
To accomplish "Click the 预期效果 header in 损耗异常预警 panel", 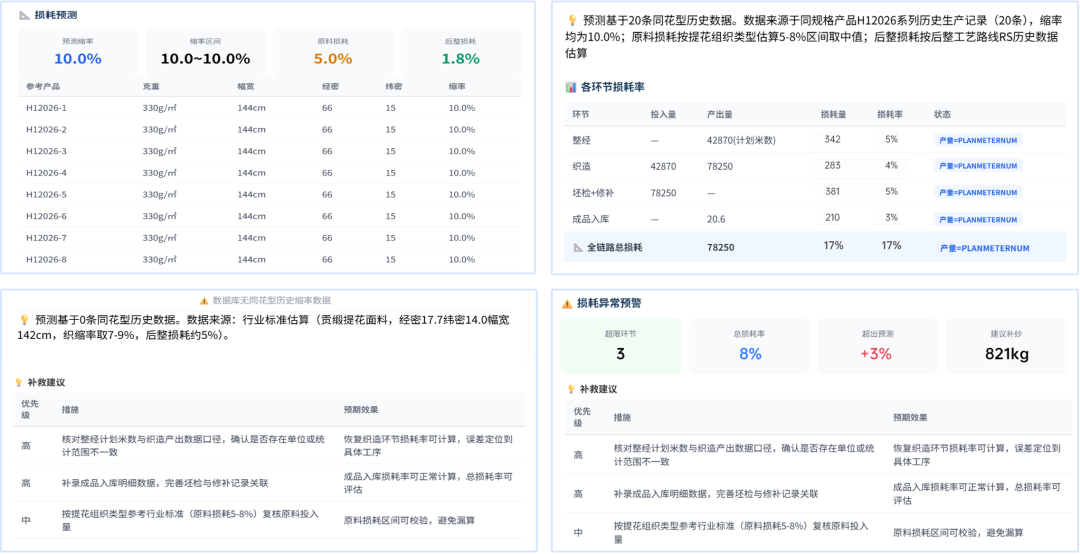I will coord(911,418).
